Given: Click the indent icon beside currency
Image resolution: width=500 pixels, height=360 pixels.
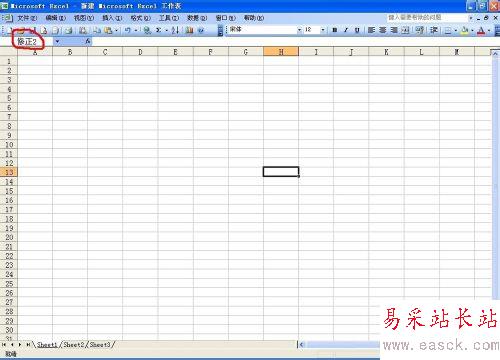Looking at the screenshot, I should coord(434,30).
